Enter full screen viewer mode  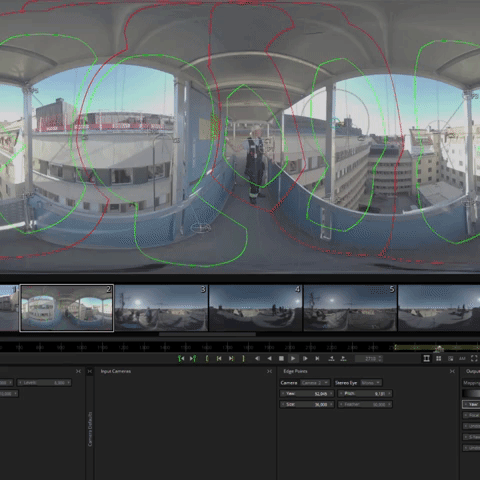tap(474, 359)
